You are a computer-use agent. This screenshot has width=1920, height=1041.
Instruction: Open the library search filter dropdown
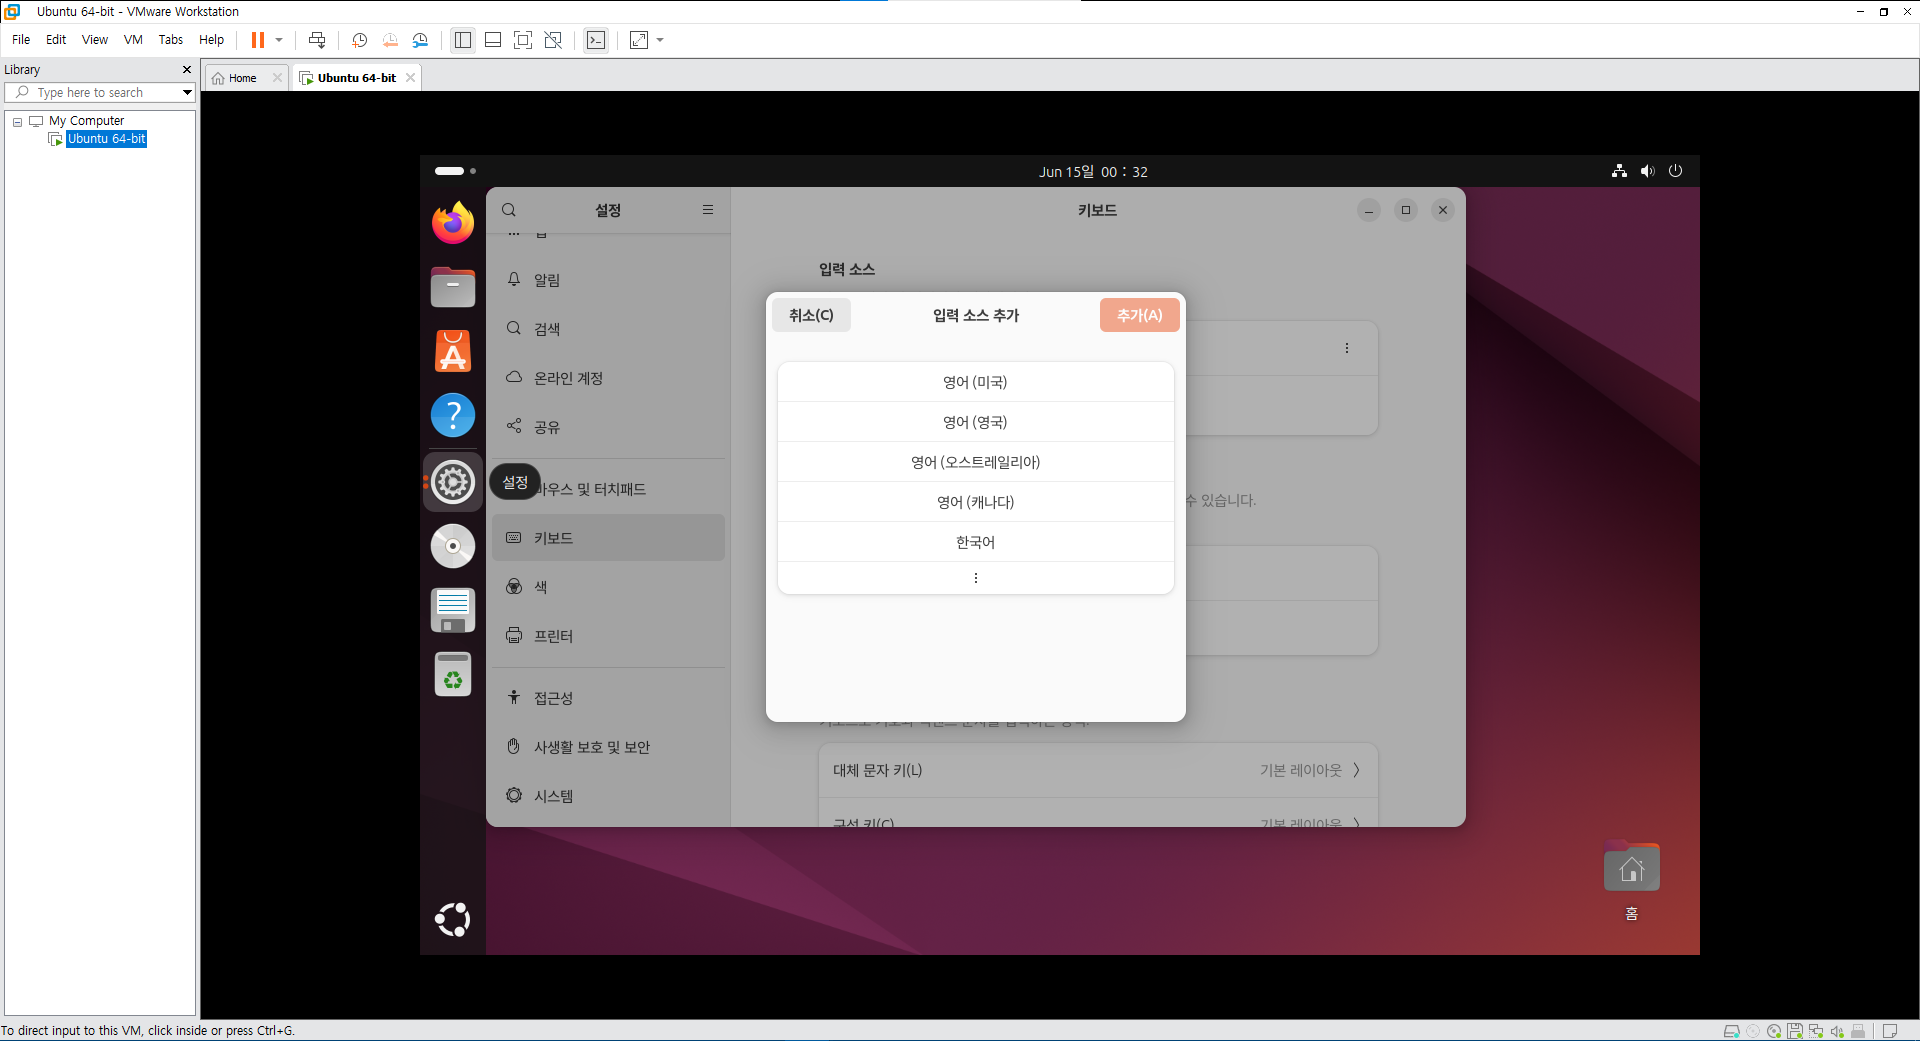coord(187,92)
